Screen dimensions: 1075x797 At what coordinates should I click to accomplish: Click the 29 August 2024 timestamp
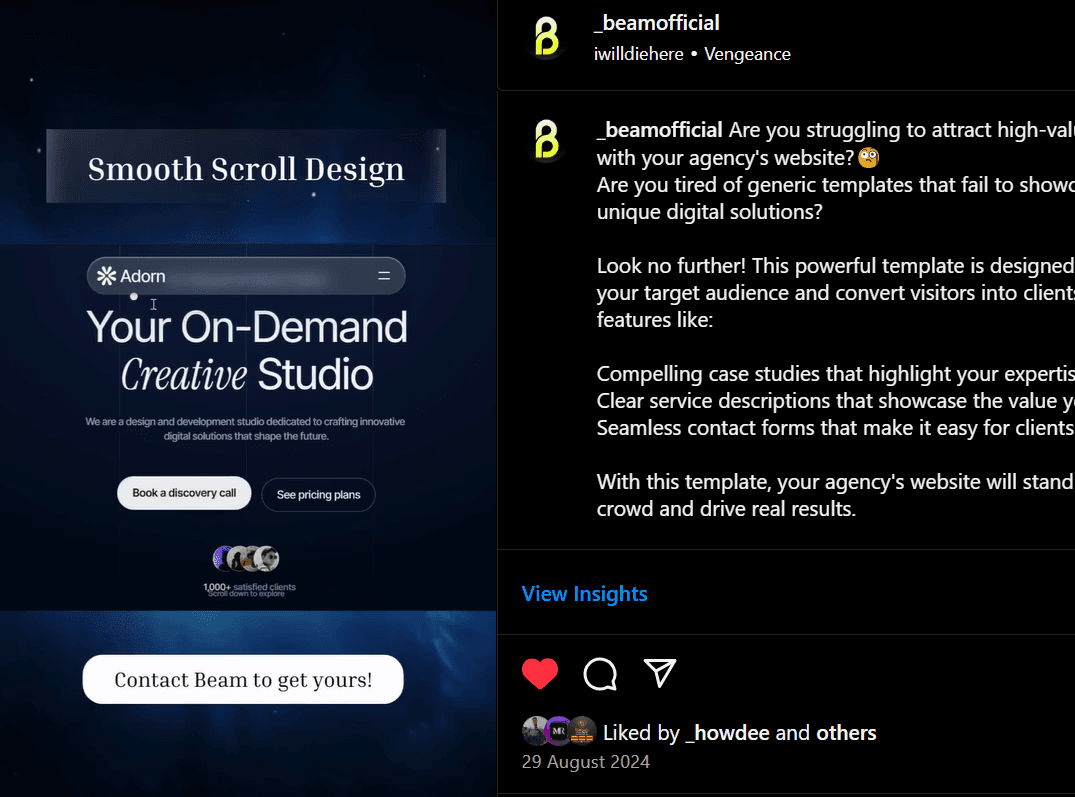(x=585, y=762)
